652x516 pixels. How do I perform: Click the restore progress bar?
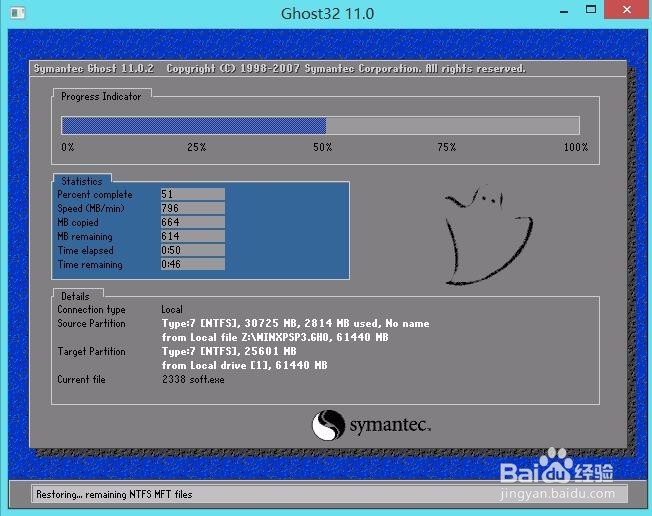[320, 125]
